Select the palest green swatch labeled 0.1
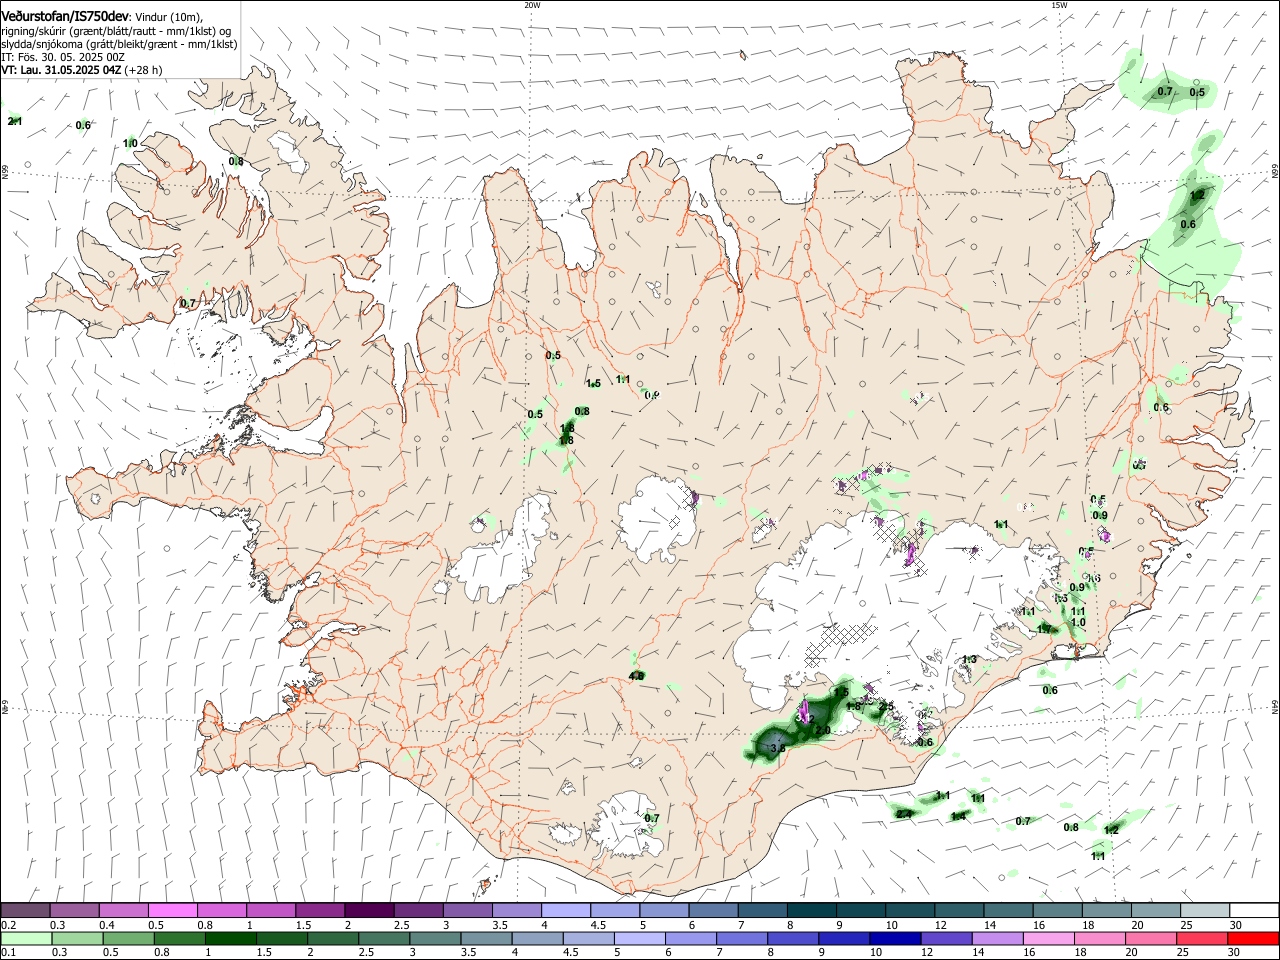The height and width of the screenshot is (960, 1280). [28, 938]
